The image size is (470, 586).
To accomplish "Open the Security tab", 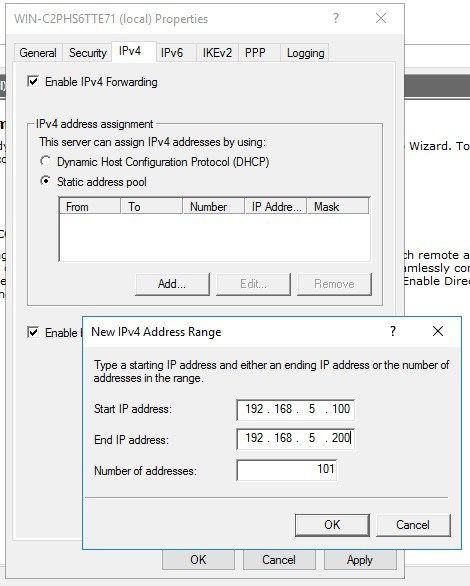I will (87, 53).
